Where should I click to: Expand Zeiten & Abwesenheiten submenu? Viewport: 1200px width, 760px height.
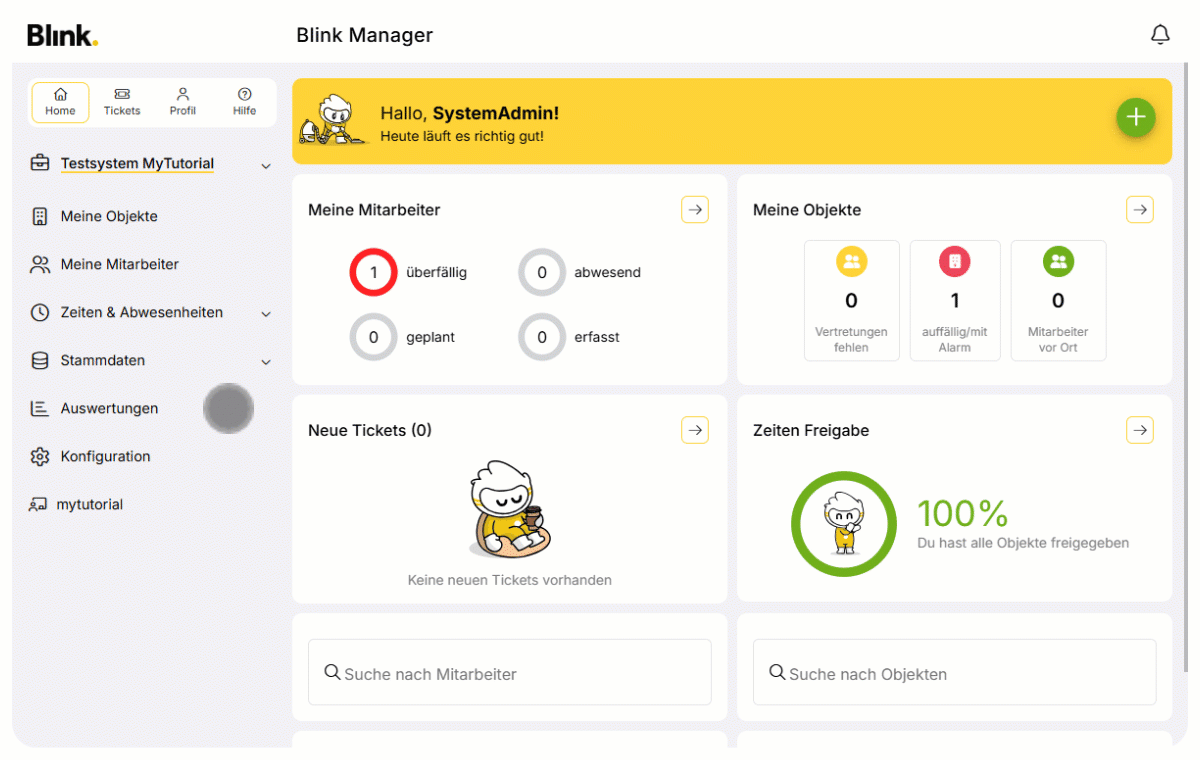click(x=266, y=313)
